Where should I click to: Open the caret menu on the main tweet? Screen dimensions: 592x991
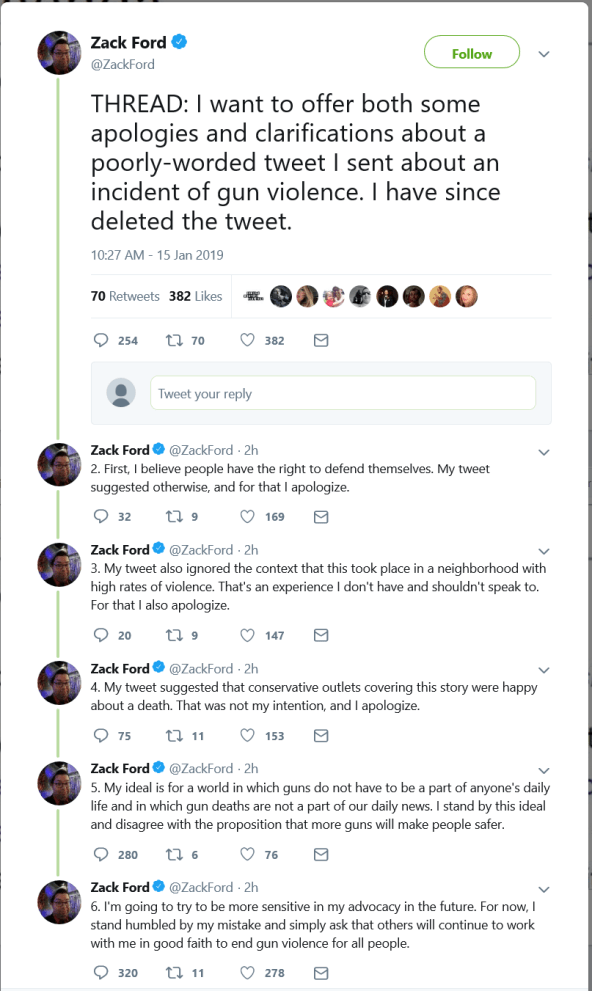(543, 52)
